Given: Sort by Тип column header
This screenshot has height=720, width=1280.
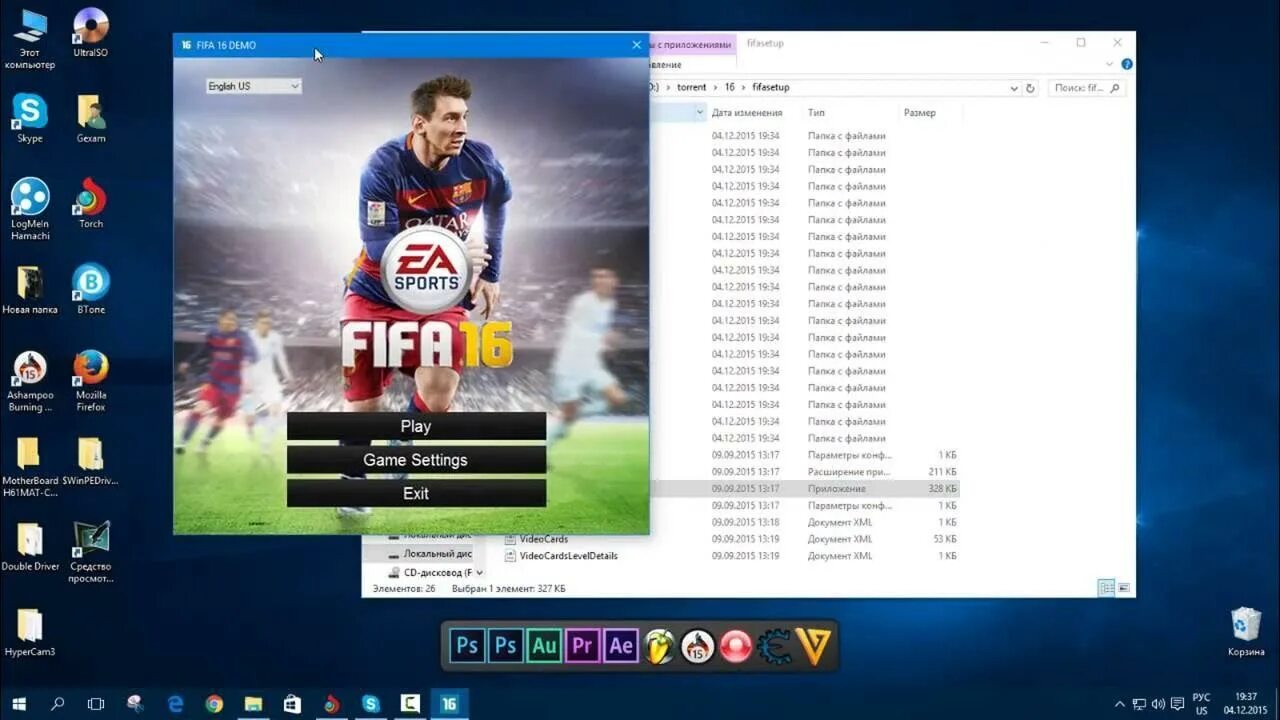Looking at the screenshot, I should (816, 113).
